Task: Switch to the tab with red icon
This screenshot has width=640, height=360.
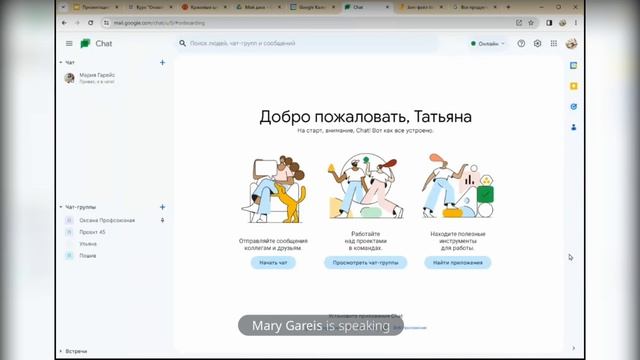Action: point(204,7)
